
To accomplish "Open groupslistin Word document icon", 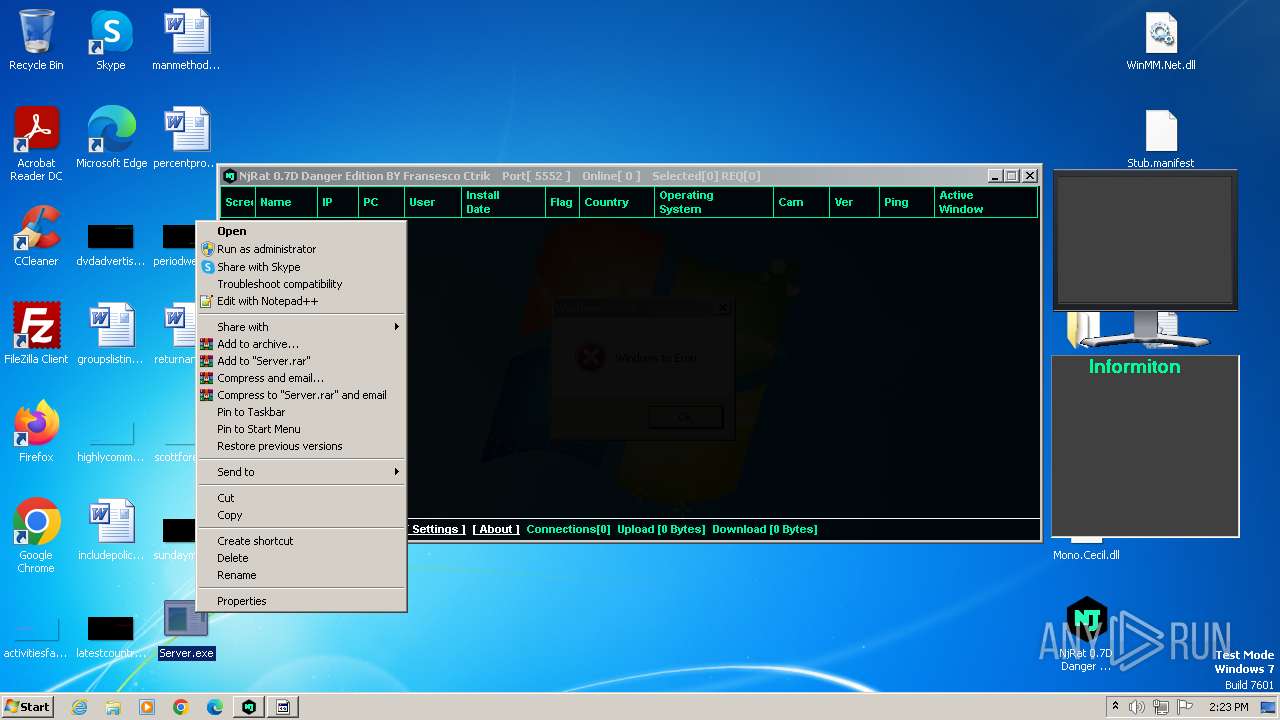I will (x=111, y=334).
